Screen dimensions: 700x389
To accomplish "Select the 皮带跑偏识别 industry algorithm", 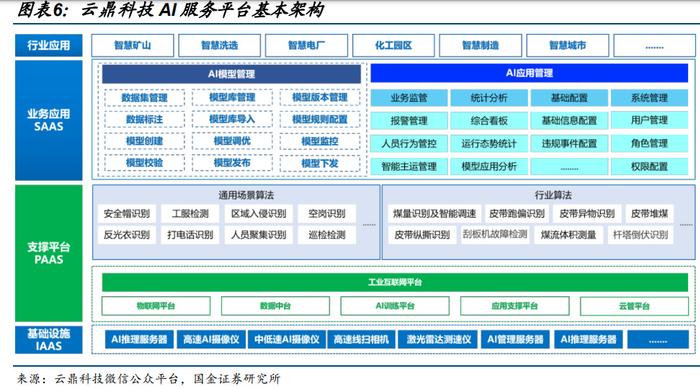I will tap(517, 213).
